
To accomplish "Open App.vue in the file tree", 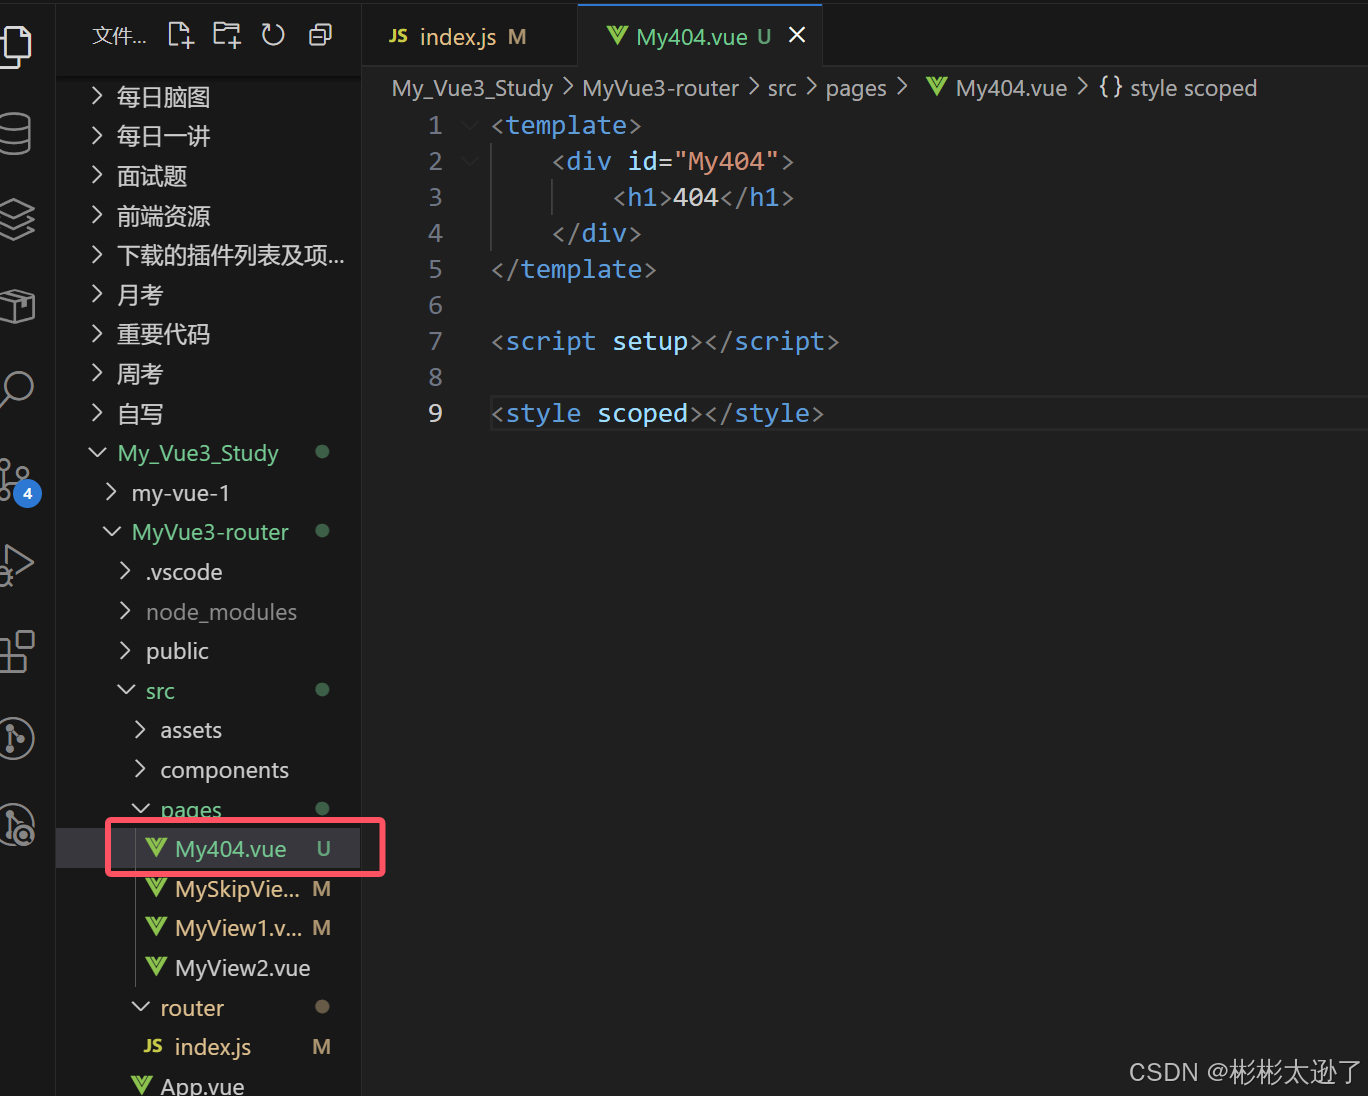I will coord(208,1085).
